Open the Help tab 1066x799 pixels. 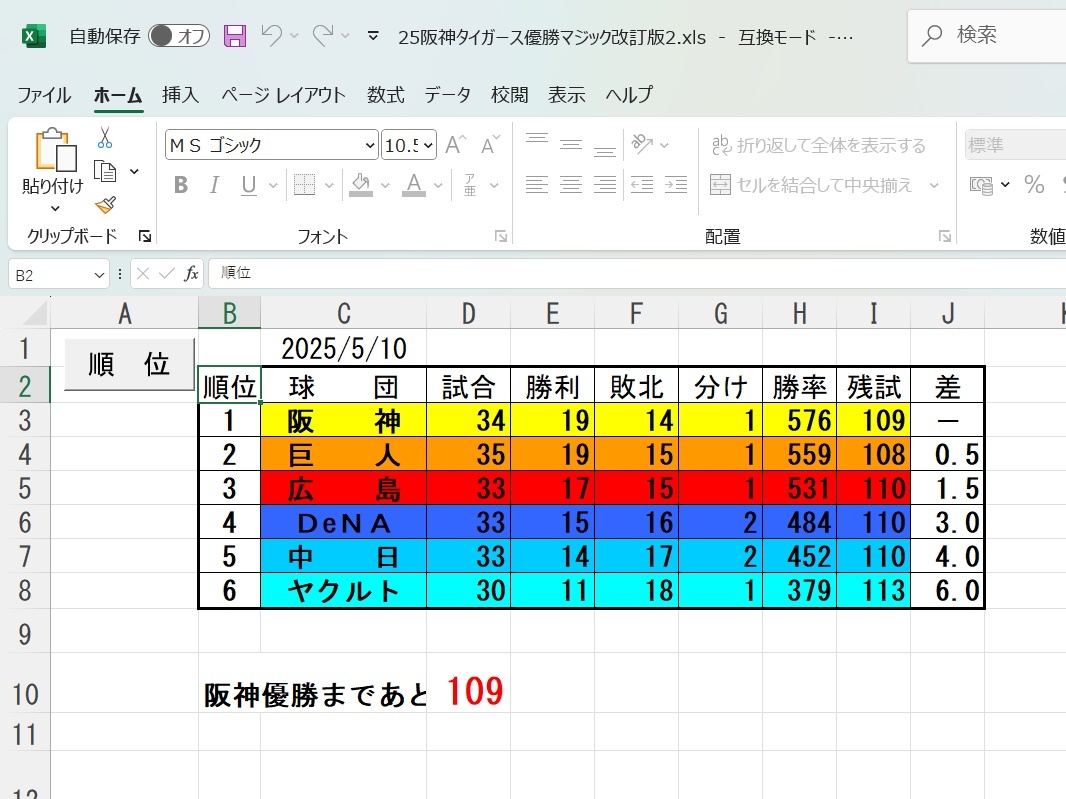pos(629,95)
